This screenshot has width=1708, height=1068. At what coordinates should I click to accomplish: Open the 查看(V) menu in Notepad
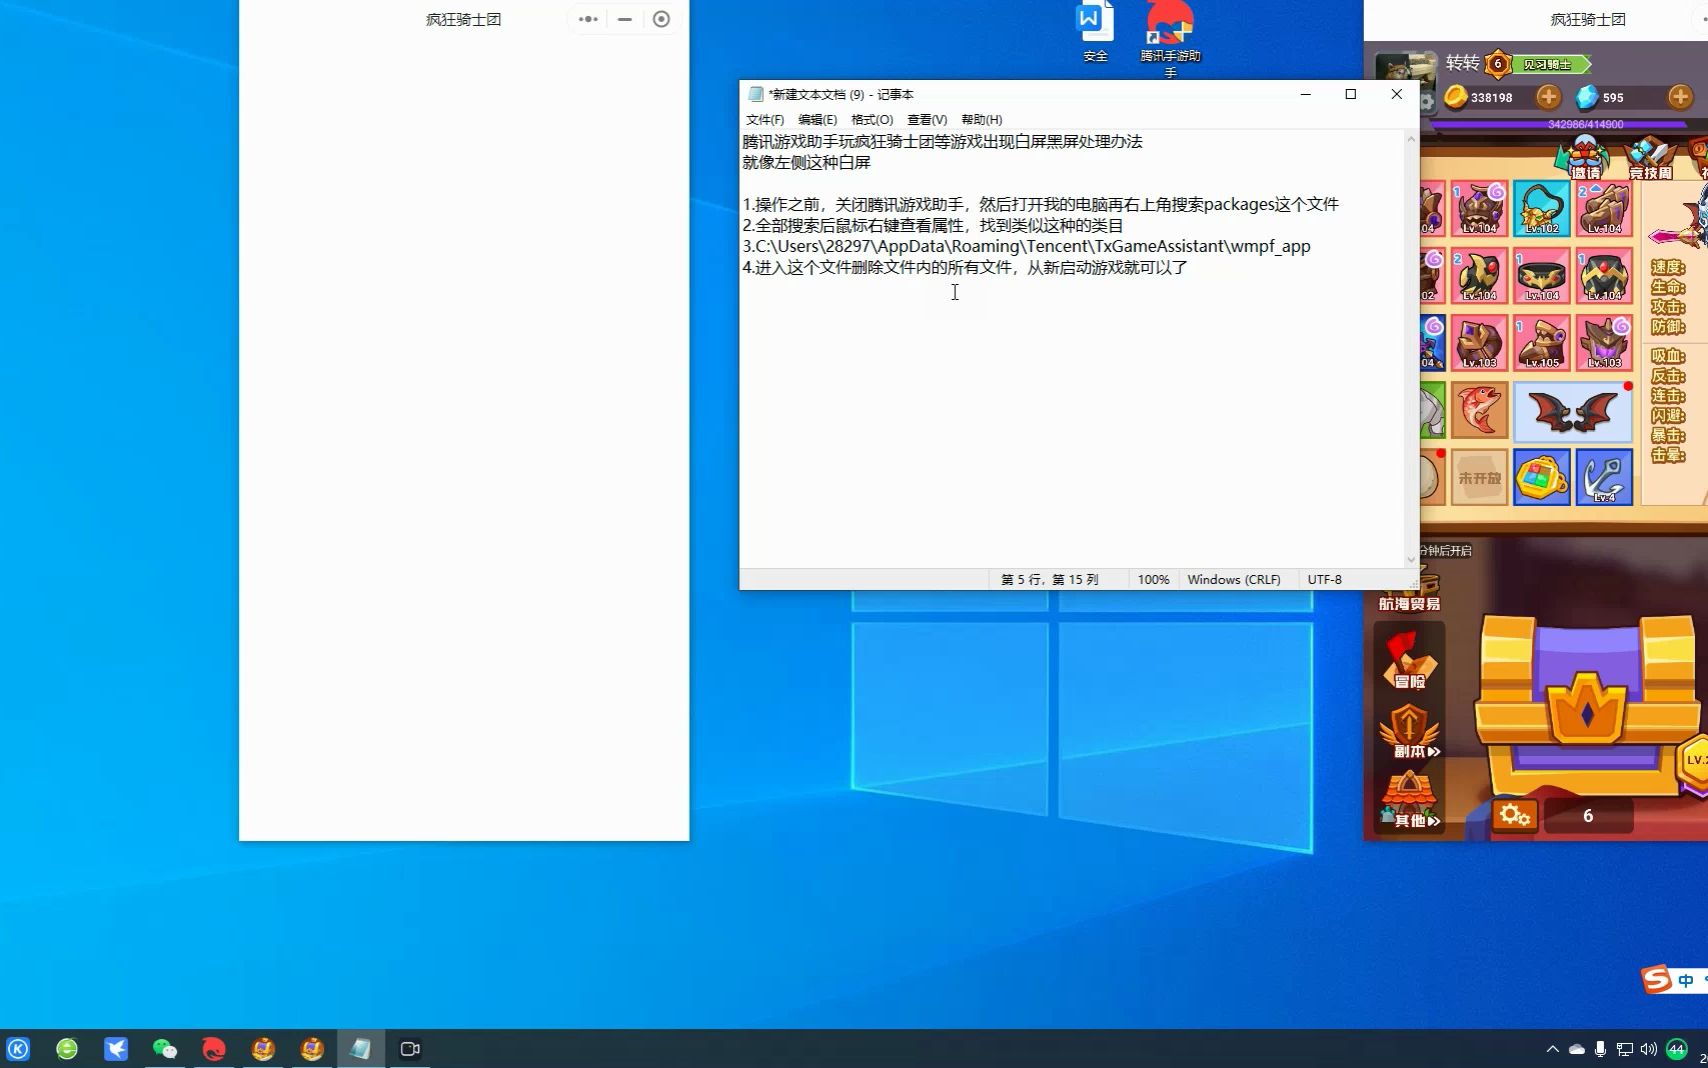[927, 119]
